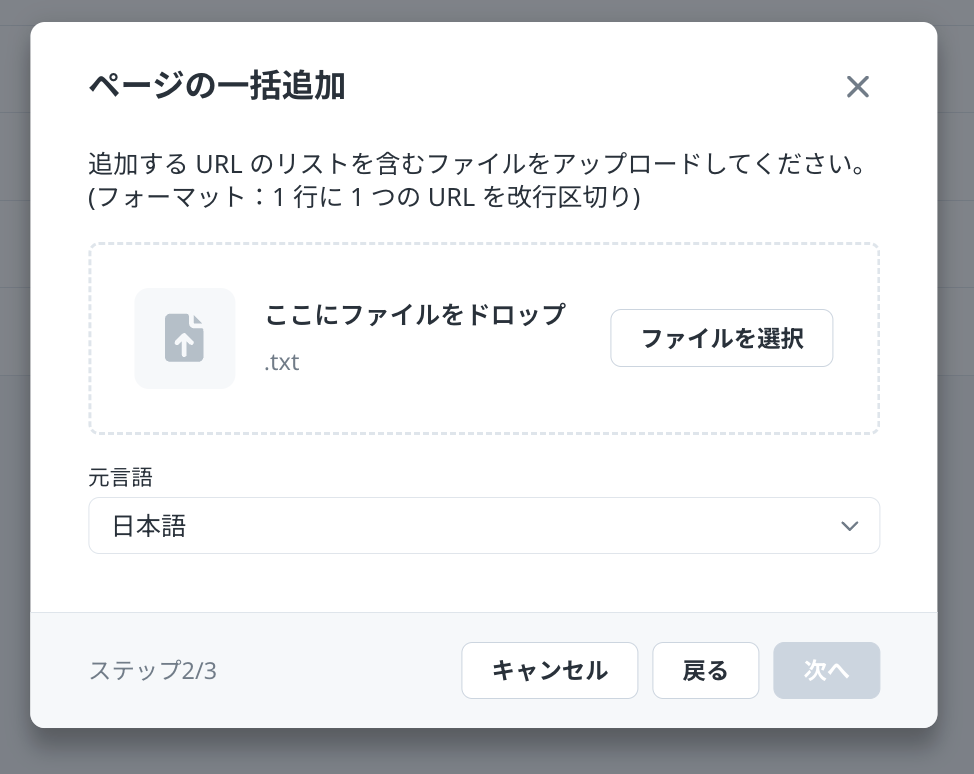This screenshot has width=974, height=774.
Task: Click the .txt file format hint
Action: pyautogui.click(x=282, y=362)
